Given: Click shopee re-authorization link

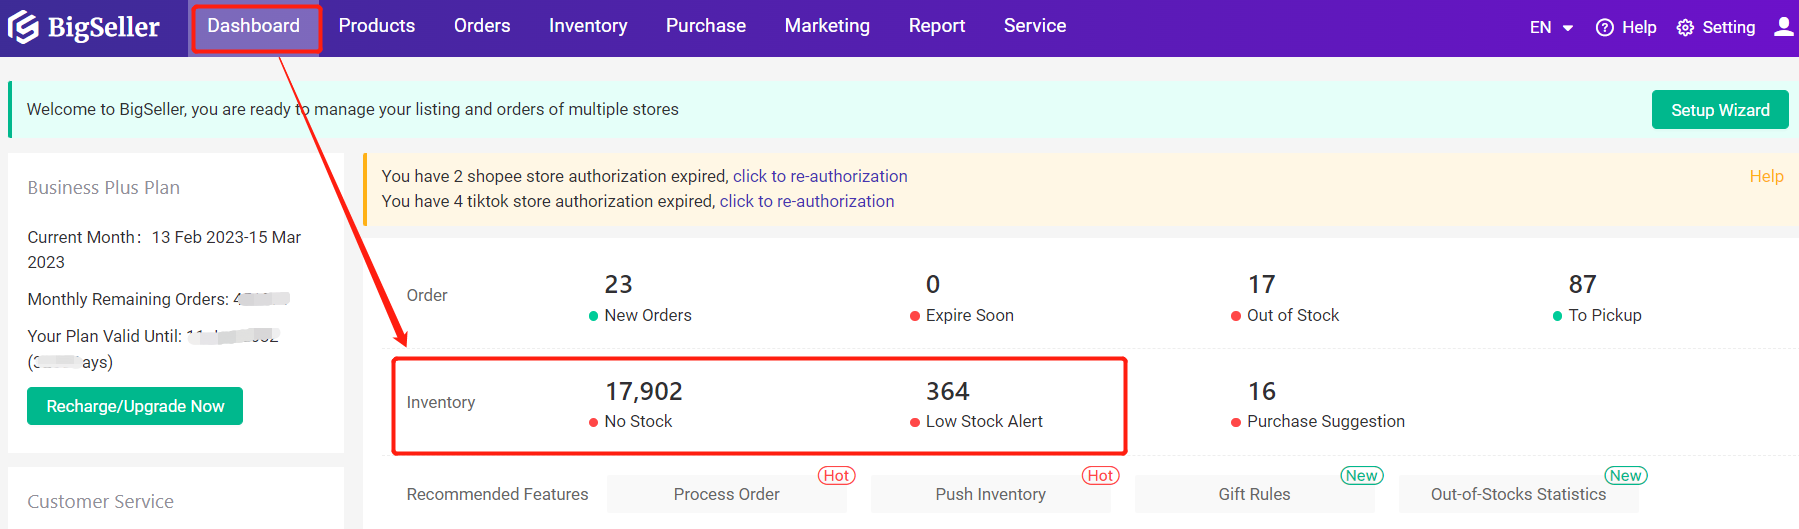Looking at the screenshot, I should pyautogui.click(x=820, y=176).
